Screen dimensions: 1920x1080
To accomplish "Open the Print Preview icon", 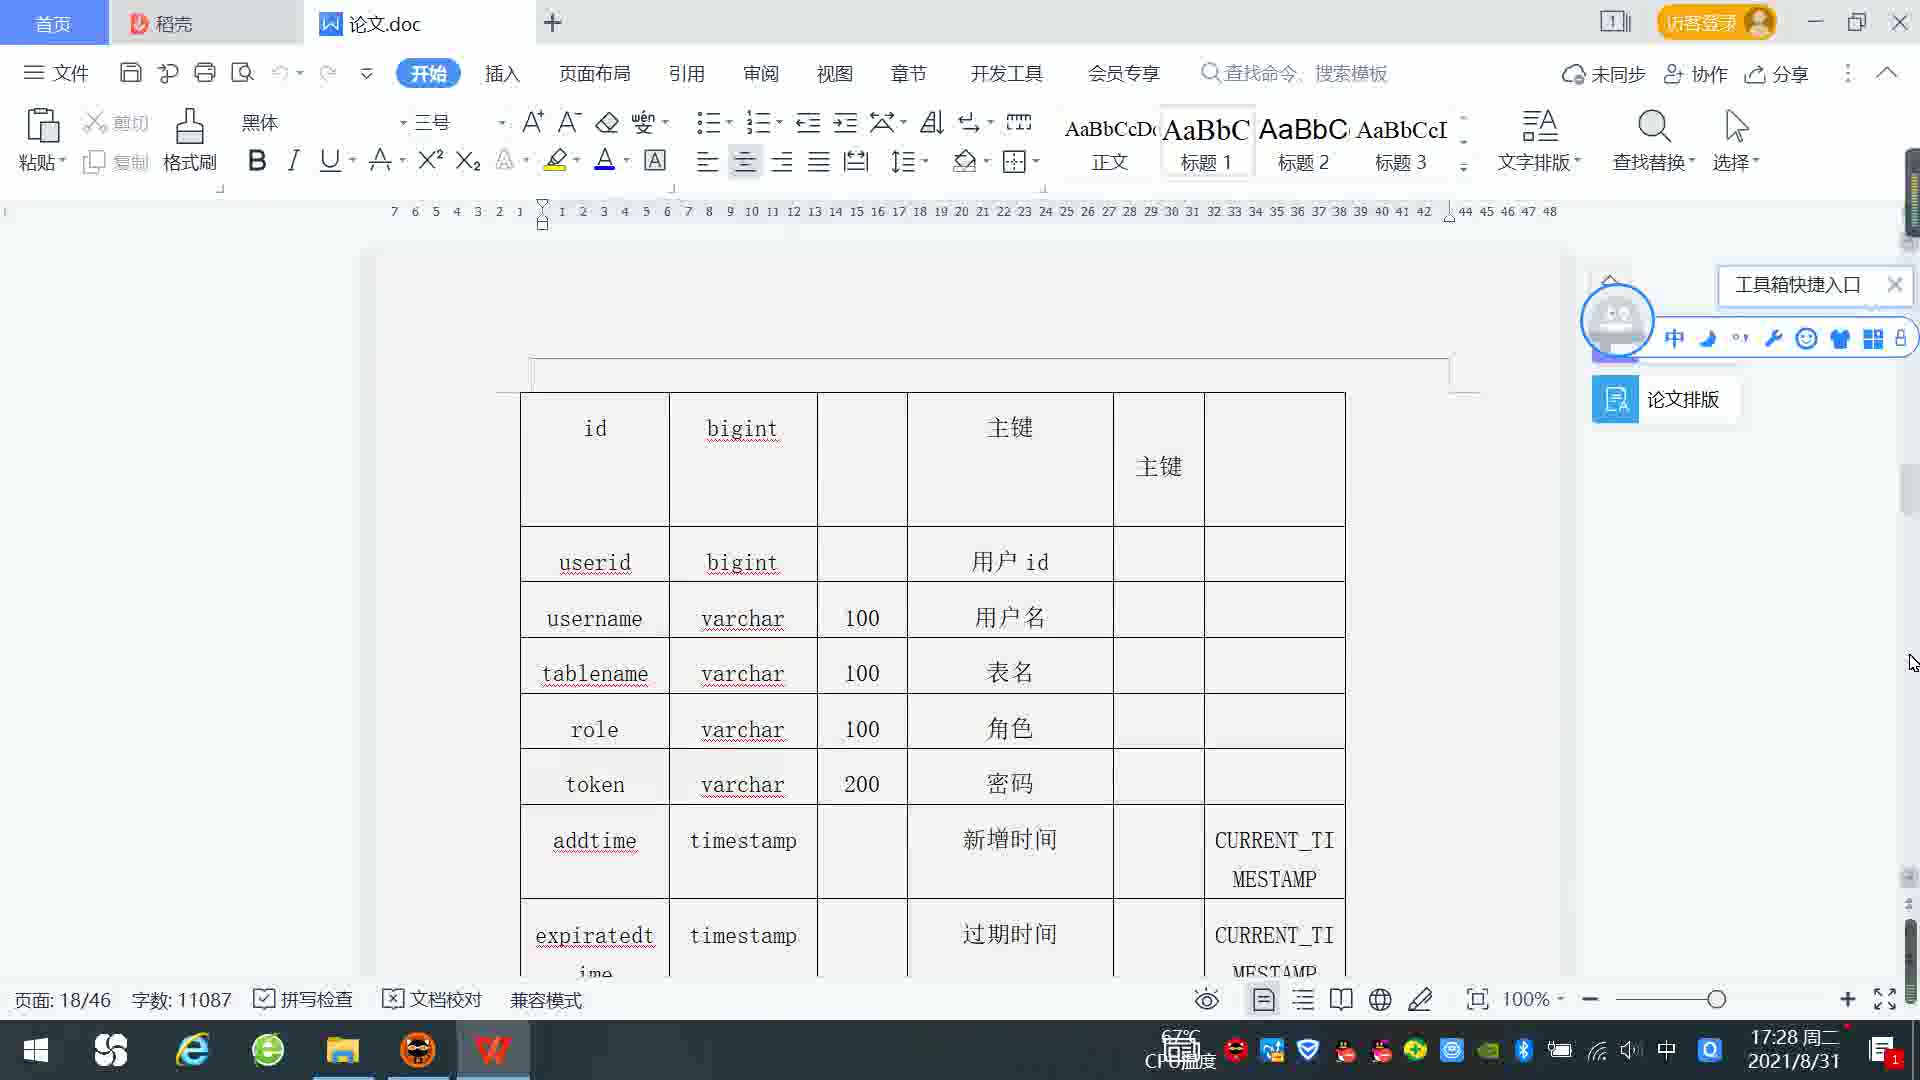I will pyautogui.click(x=242, y=73).
